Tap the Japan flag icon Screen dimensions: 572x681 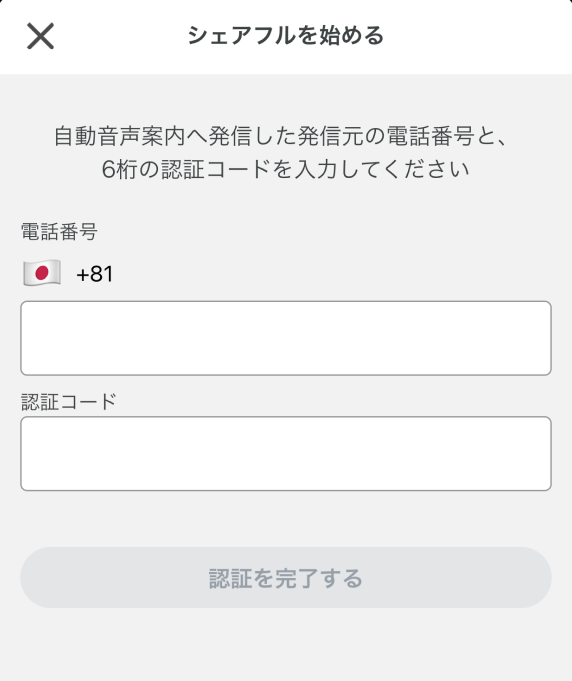click(x=42, y=273)
